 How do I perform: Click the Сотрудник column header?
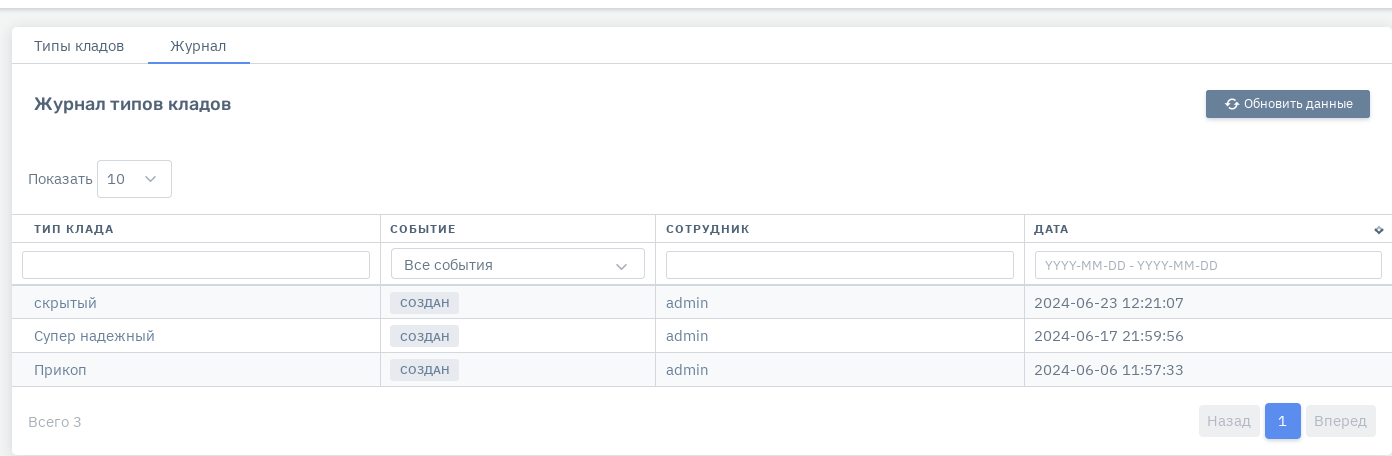coord(708,229)
